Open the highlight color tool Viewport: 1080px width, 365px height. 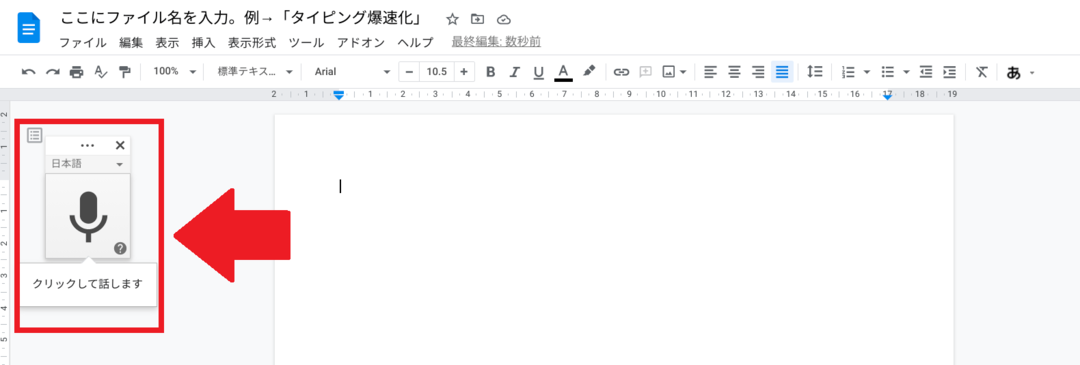(x=588, y=72)
